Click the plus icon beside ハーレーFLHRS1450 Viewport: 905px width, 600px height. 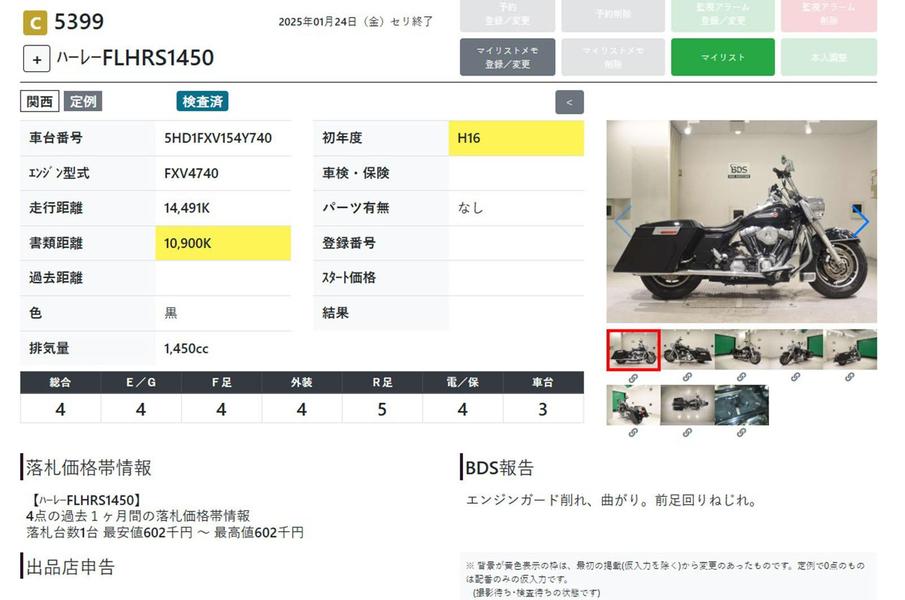[x=37, y=59]
